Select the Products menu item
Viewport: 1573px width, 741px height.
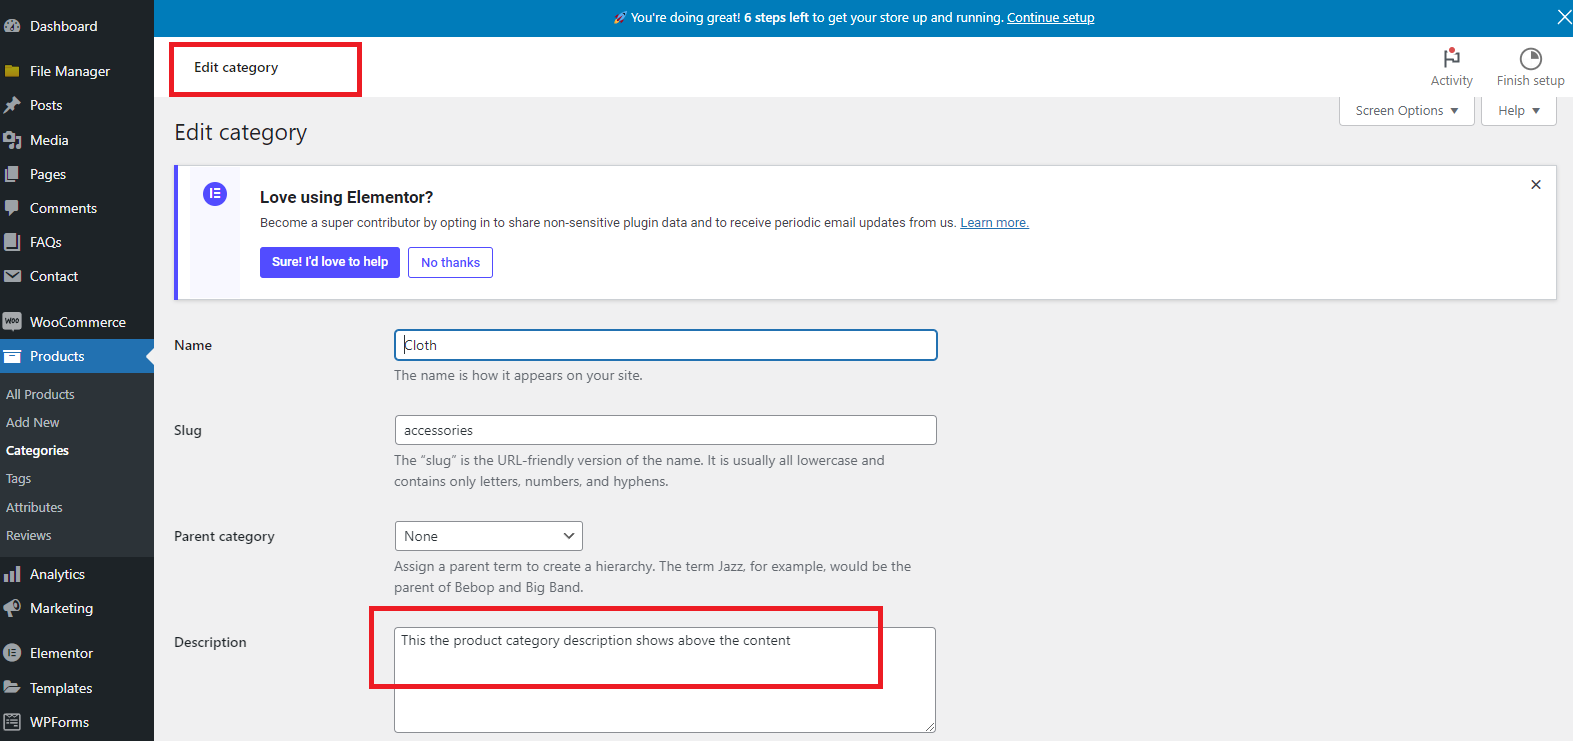pos(77,356)
